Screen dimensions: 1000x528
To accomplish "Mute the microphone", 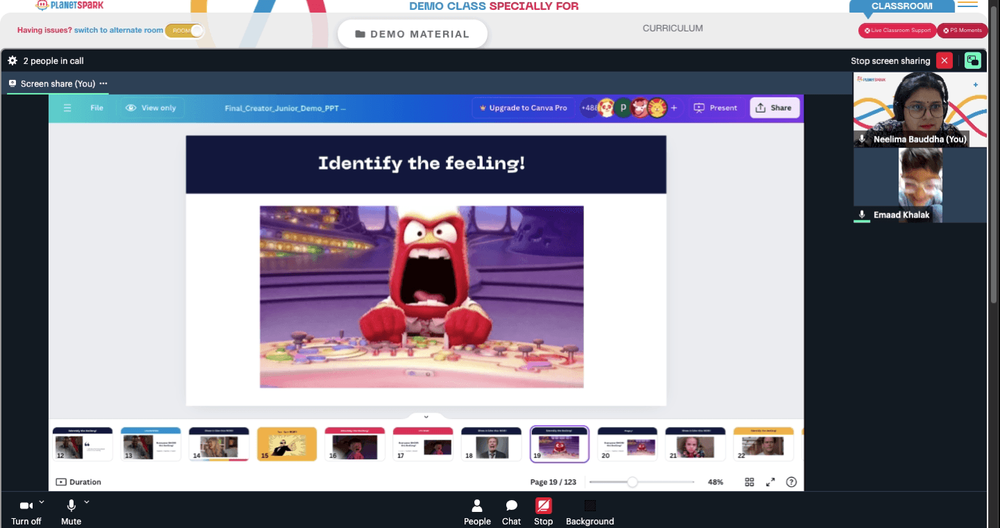I will 71,512.
